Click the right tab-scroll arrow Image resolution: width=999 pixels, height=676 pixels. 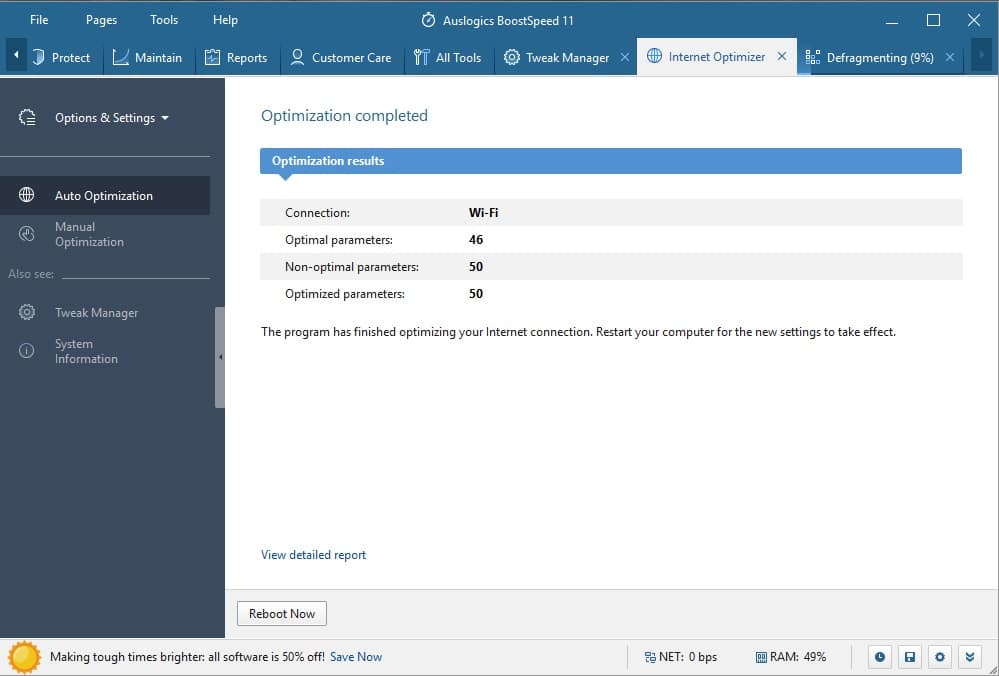coord(981,55)
